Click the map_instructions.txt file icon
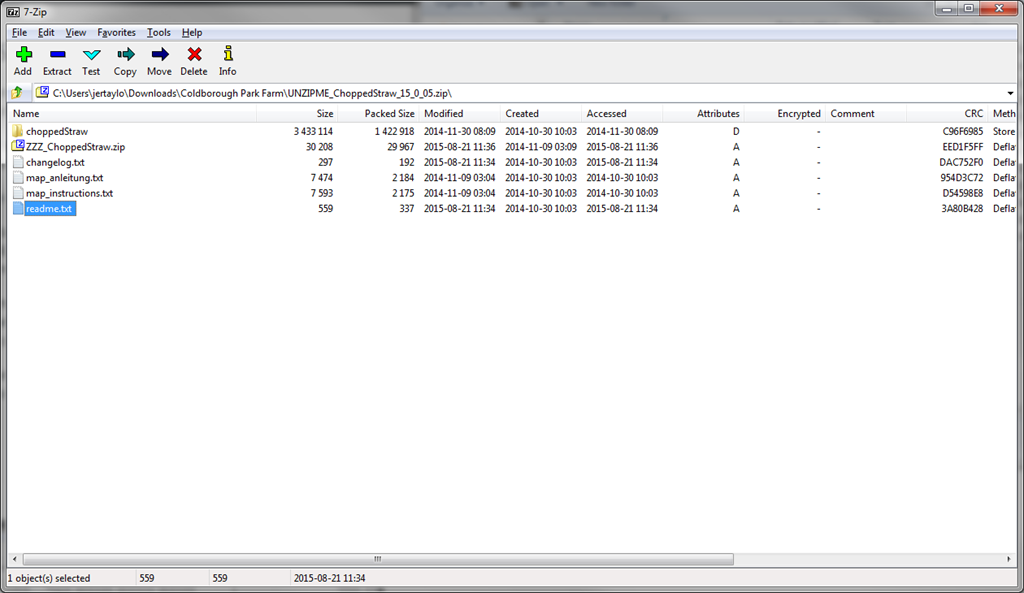1024x593 pixels. (18, 193)
